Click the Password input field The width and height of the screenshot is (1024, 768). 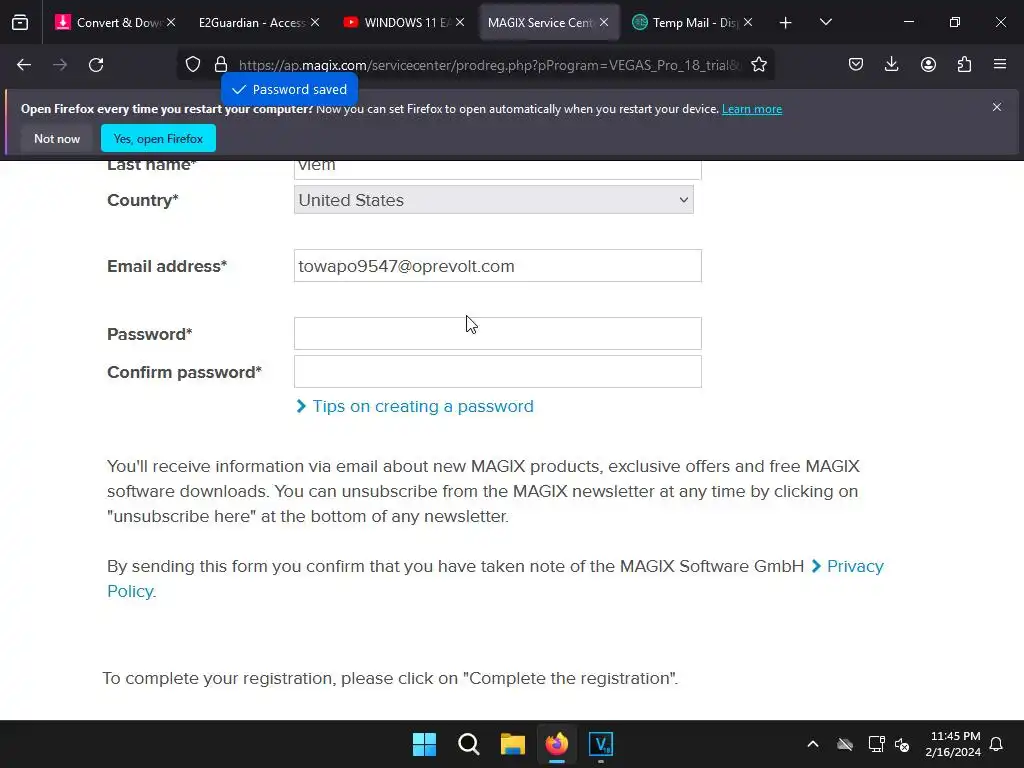point(498,334)
